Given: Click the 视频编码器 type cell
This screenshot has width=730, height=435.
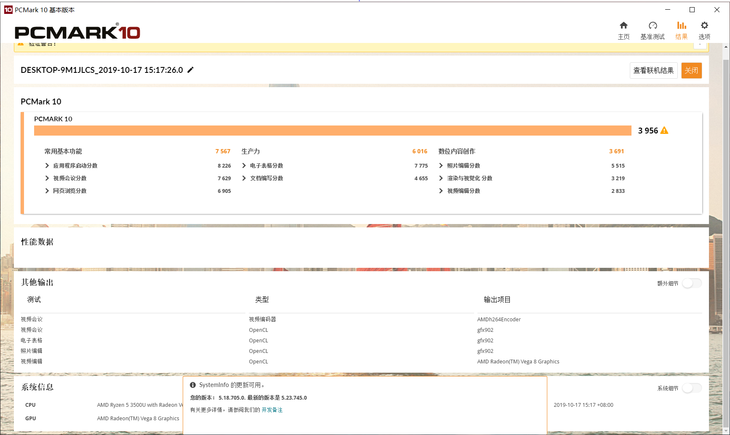Looking at the screenshot, I should click(x=263, y=319).
